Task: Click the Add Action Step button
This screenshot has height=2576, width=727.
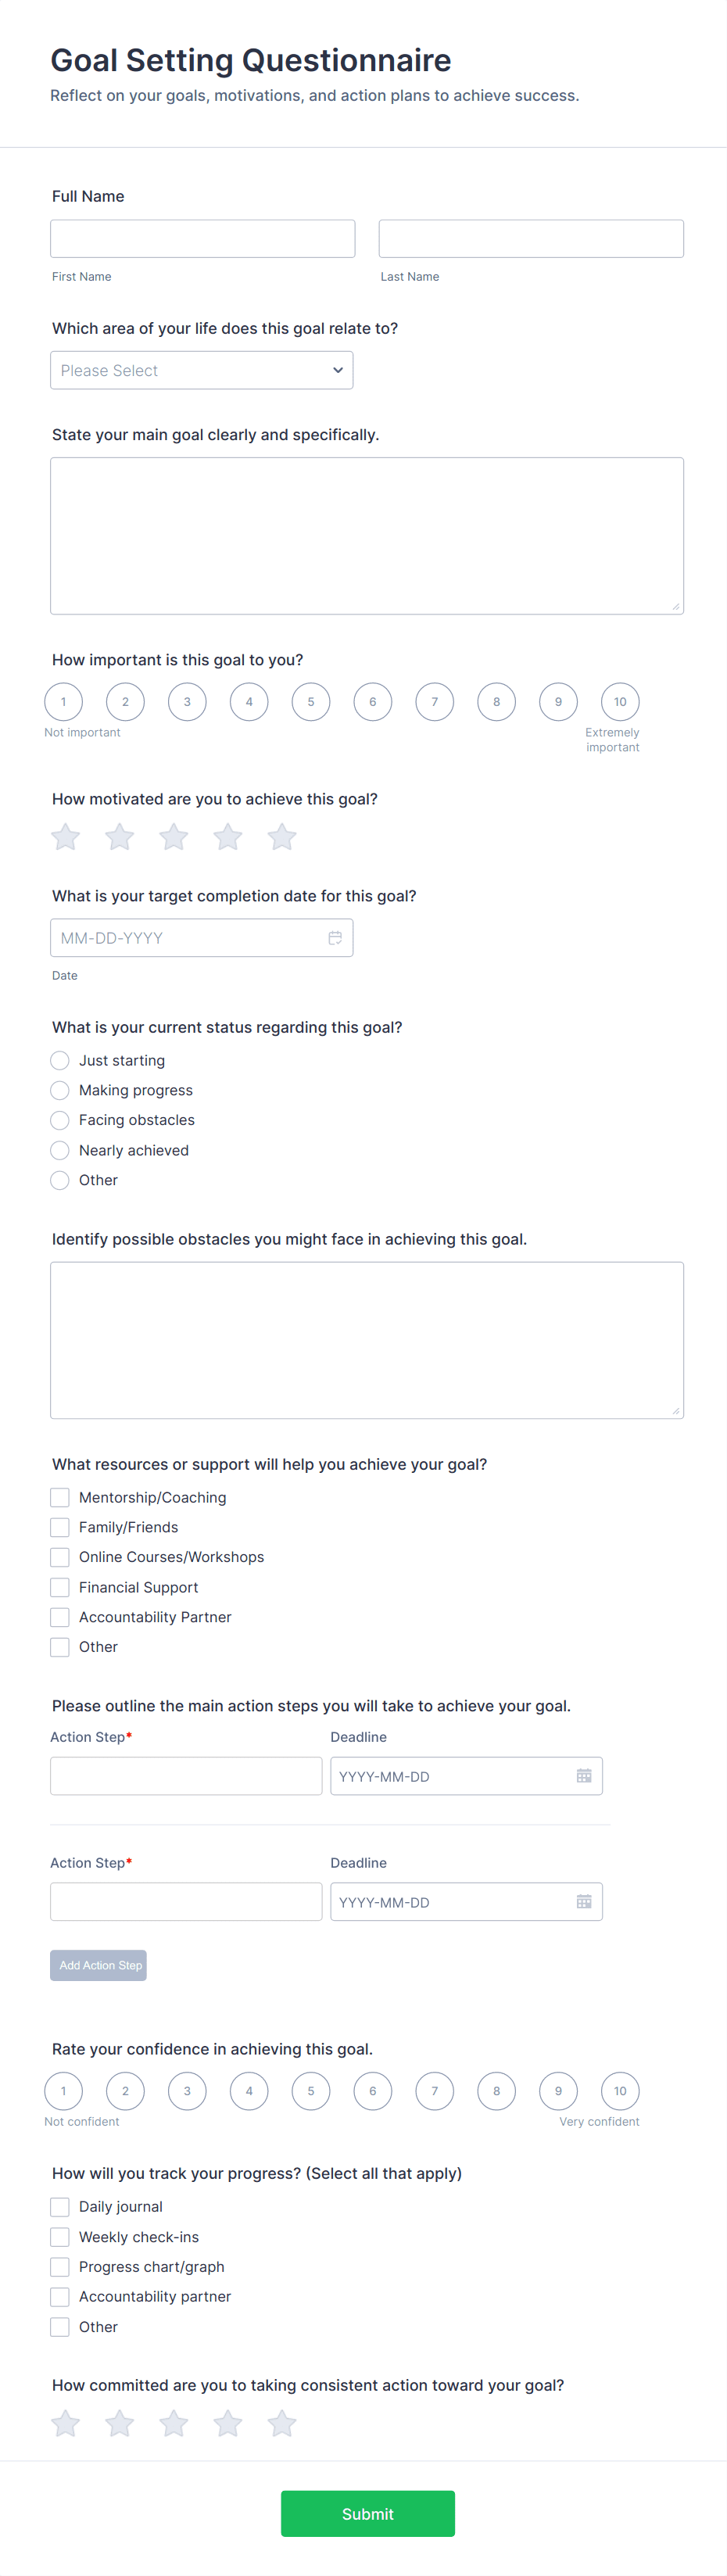Action: pyautogui.click(x=98, y=1965)
